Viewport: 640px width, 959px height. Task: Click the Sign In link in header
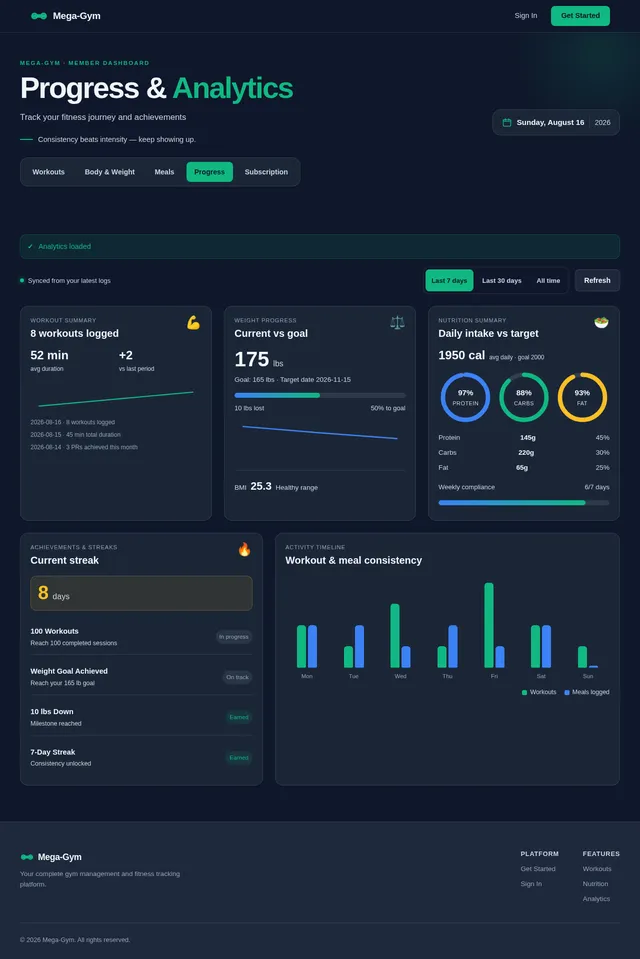[526, 16]
